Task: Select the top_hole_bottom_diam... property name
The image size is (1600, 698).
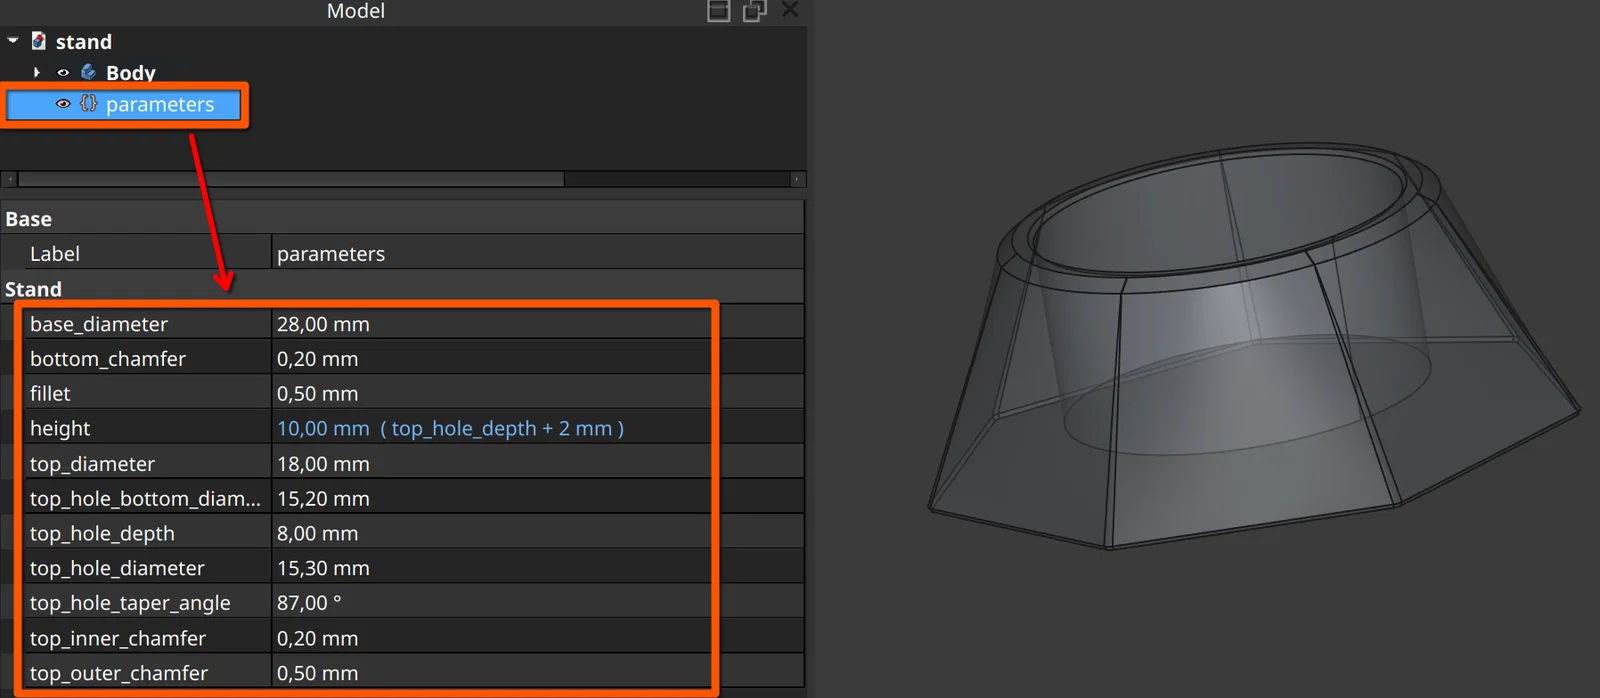Action: point(145,499)
